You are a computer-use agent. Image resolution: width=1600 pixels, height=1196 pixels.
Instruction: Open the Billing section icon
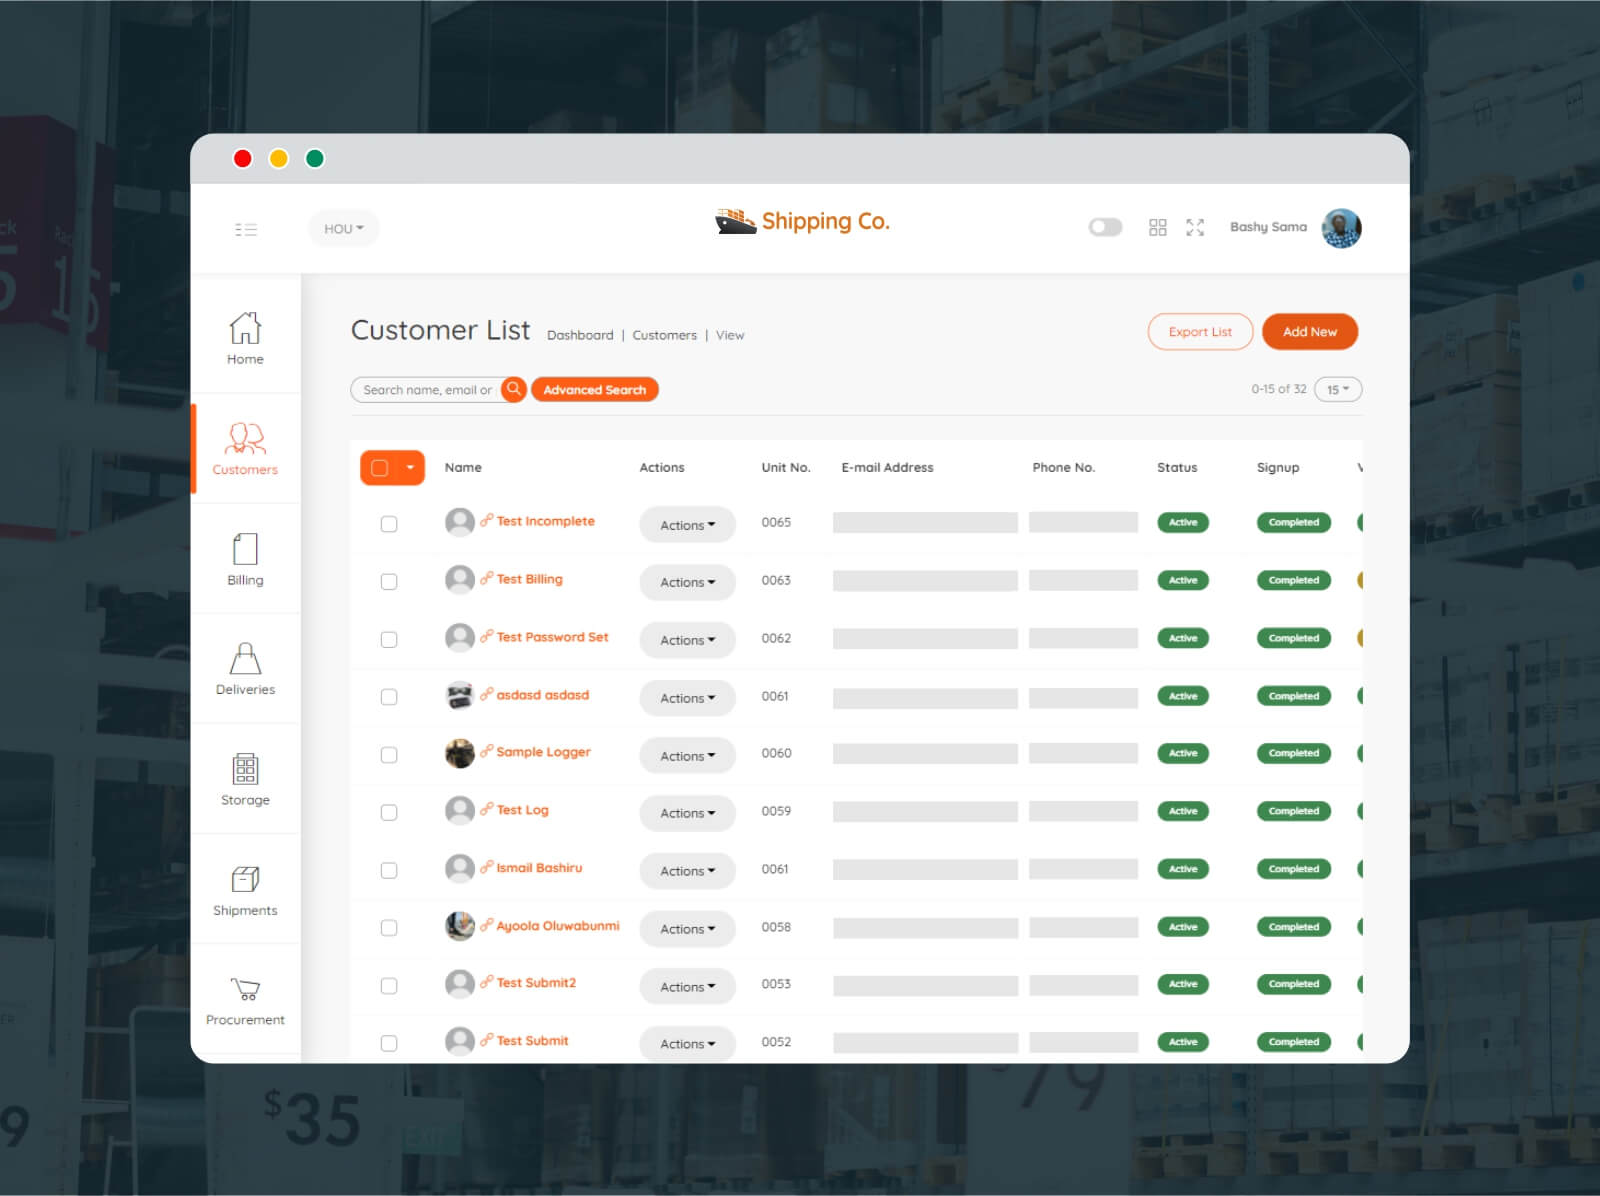point(245,549)
